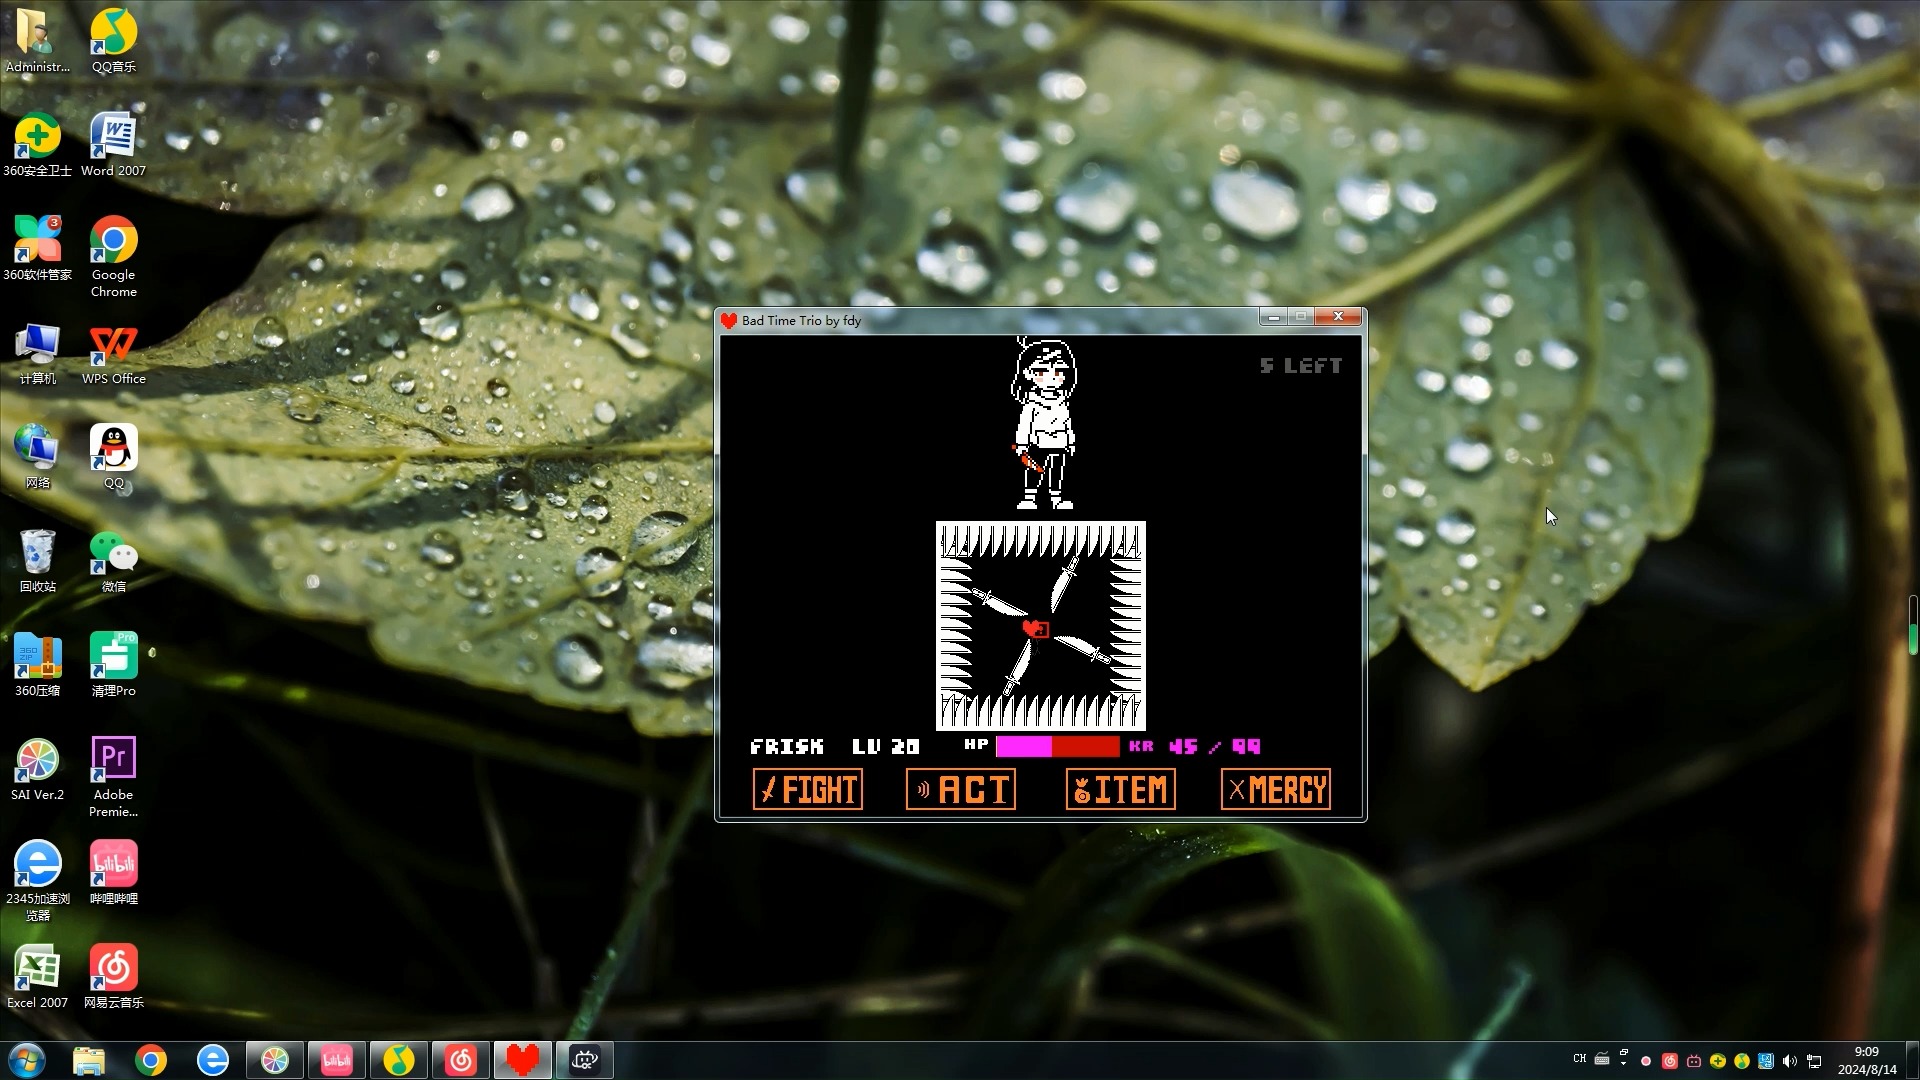Viewport: 1920px width, 1080px height.
Task: Open the Windows Start menu
Action: pos(27,1060)
